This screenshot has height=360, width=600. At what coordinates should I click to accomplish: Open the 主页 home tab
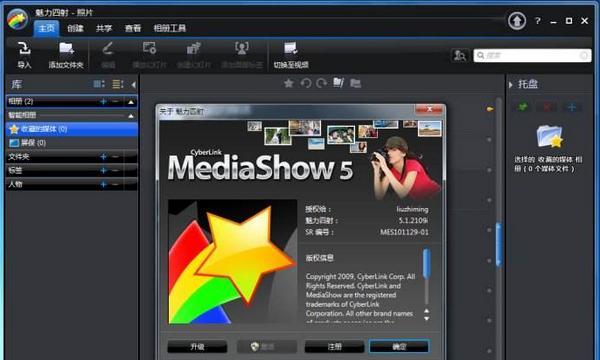point(46,28)
